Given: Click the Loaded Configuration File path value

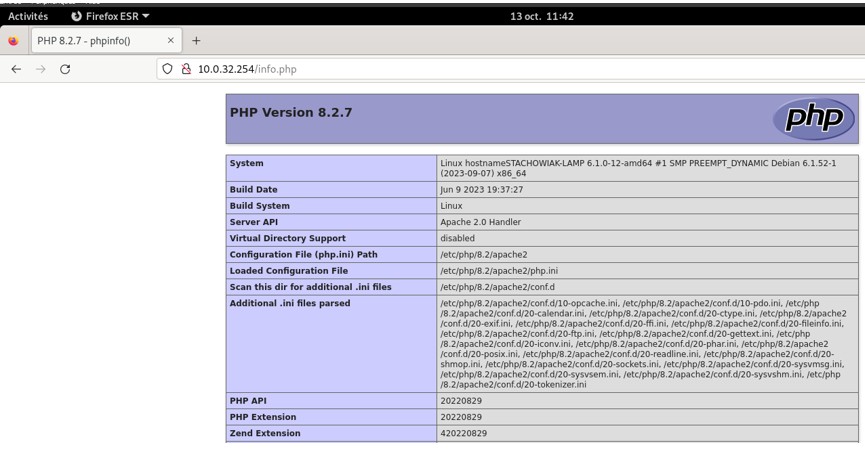Looking at the screenshot, I should (x=499, y=271).
